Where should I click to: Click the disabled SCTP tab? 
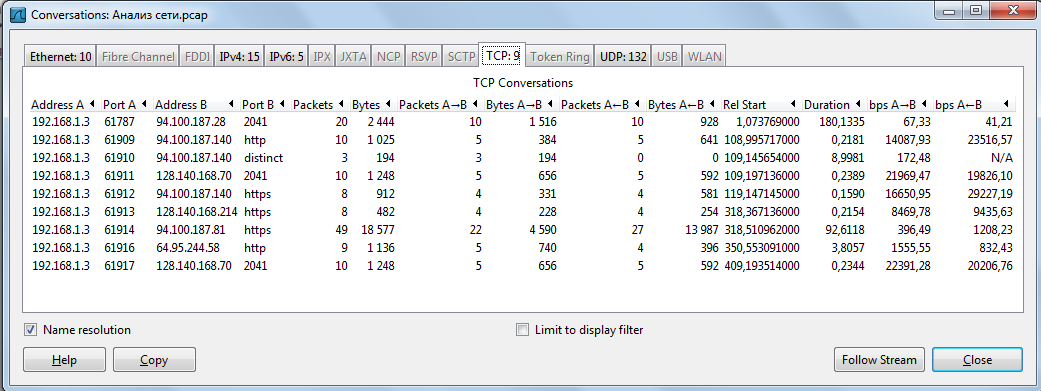click(x=461, y=57)
